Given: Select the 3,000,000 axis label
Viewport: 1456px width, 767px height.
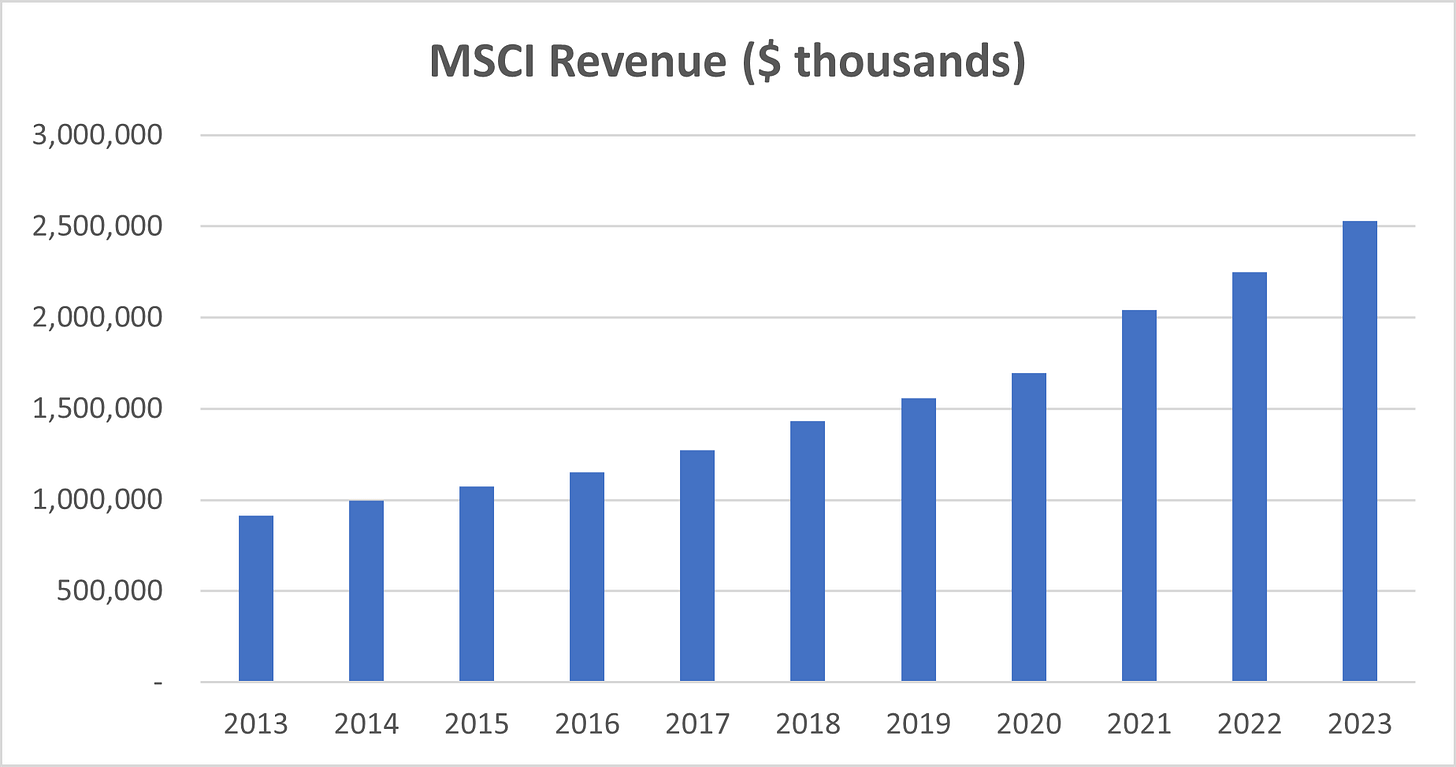Looking at the screenshot, I should coord(98,135).
